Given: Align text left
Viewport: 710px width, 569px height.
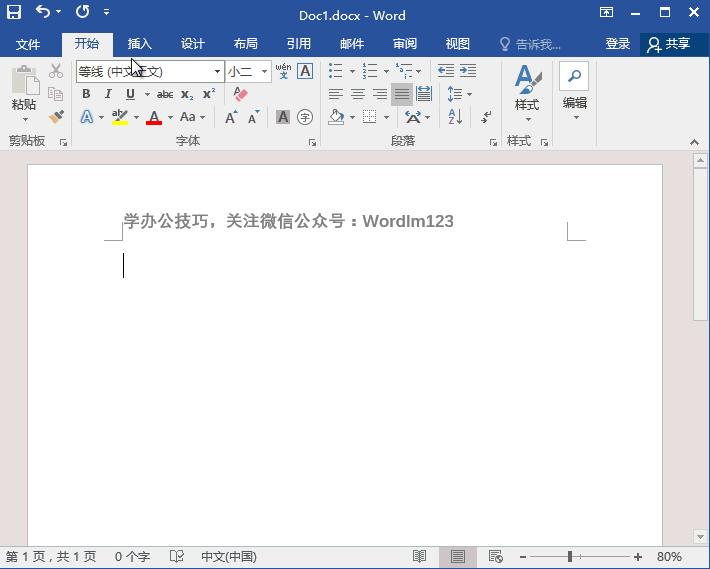Looking at the screenshot, I should (336, 94).
